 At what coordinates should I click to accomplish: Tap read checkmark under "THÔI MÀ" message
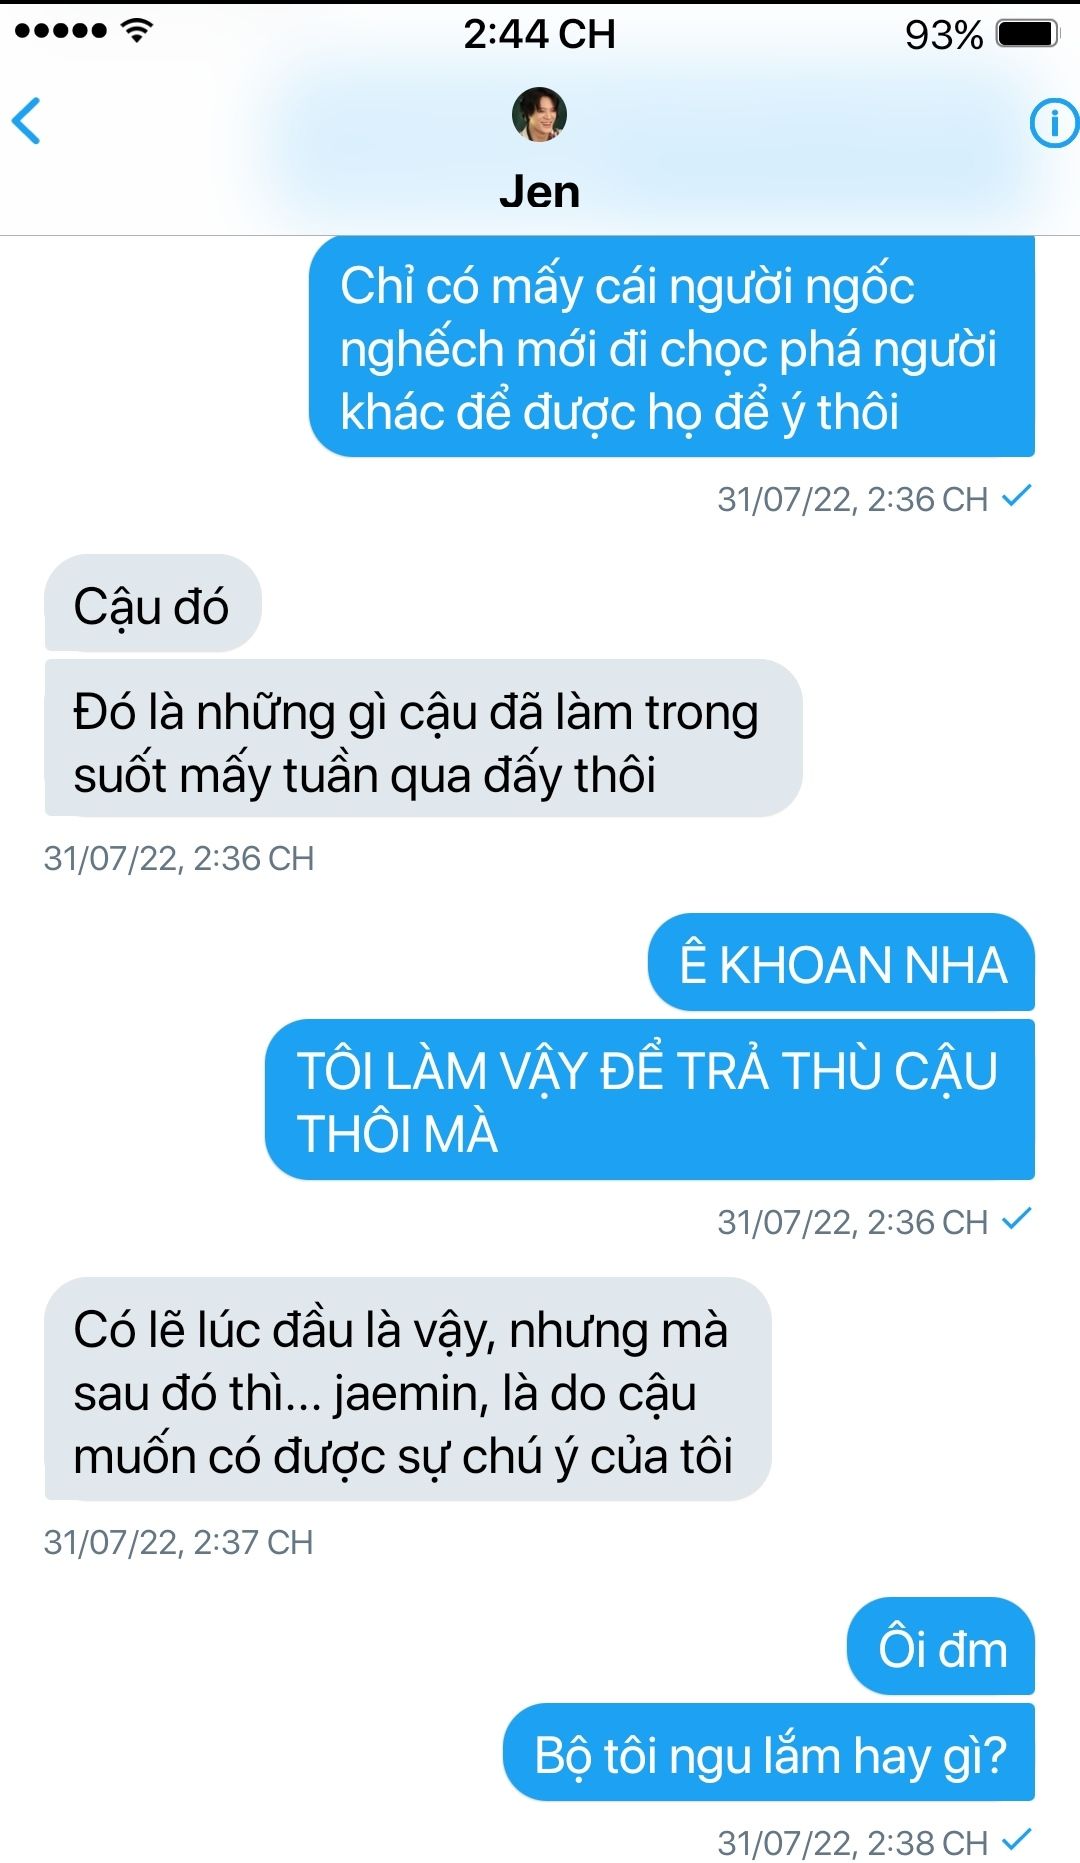(x=1017, y=1219)
